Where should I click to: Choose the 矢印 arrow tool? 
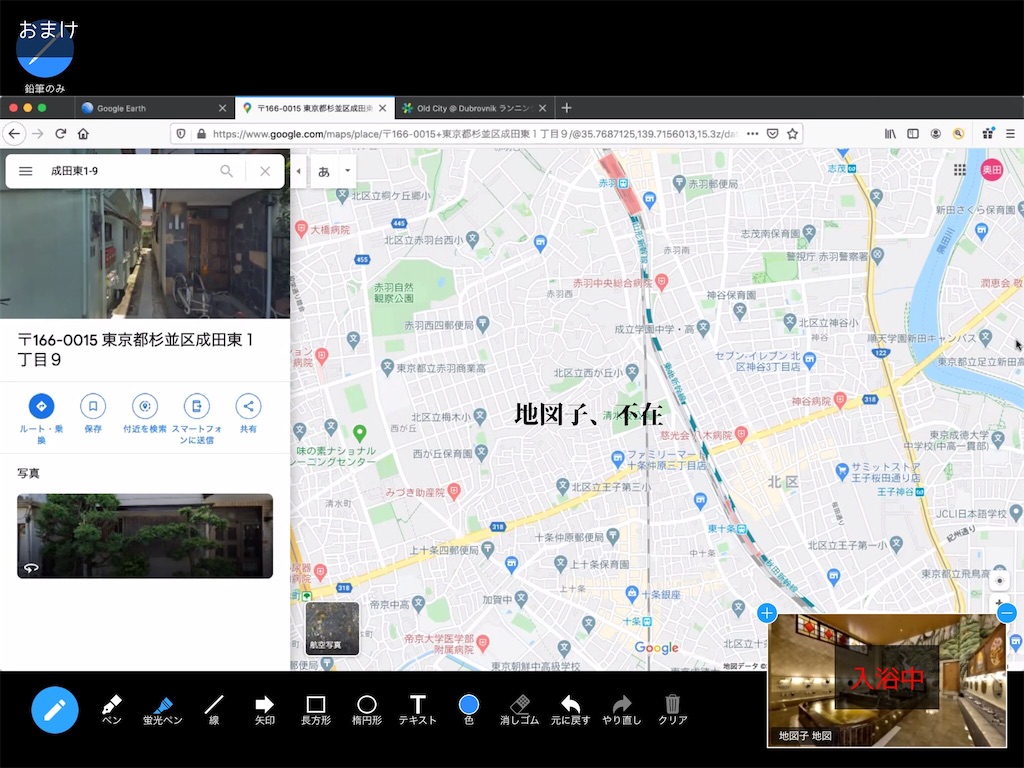pos(264,709)
